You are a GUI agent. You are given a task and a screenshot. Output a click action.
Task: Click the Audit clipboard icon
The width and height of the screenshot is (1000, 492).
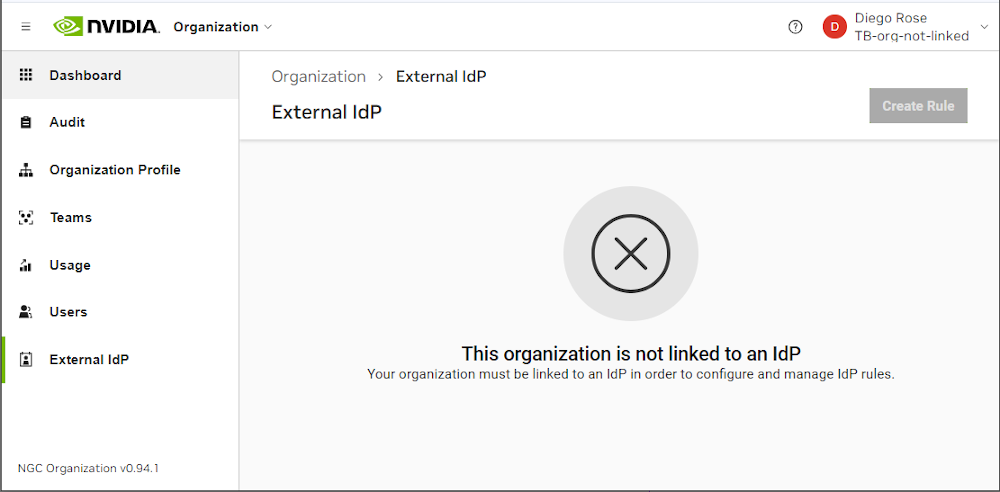pos(27,122)
